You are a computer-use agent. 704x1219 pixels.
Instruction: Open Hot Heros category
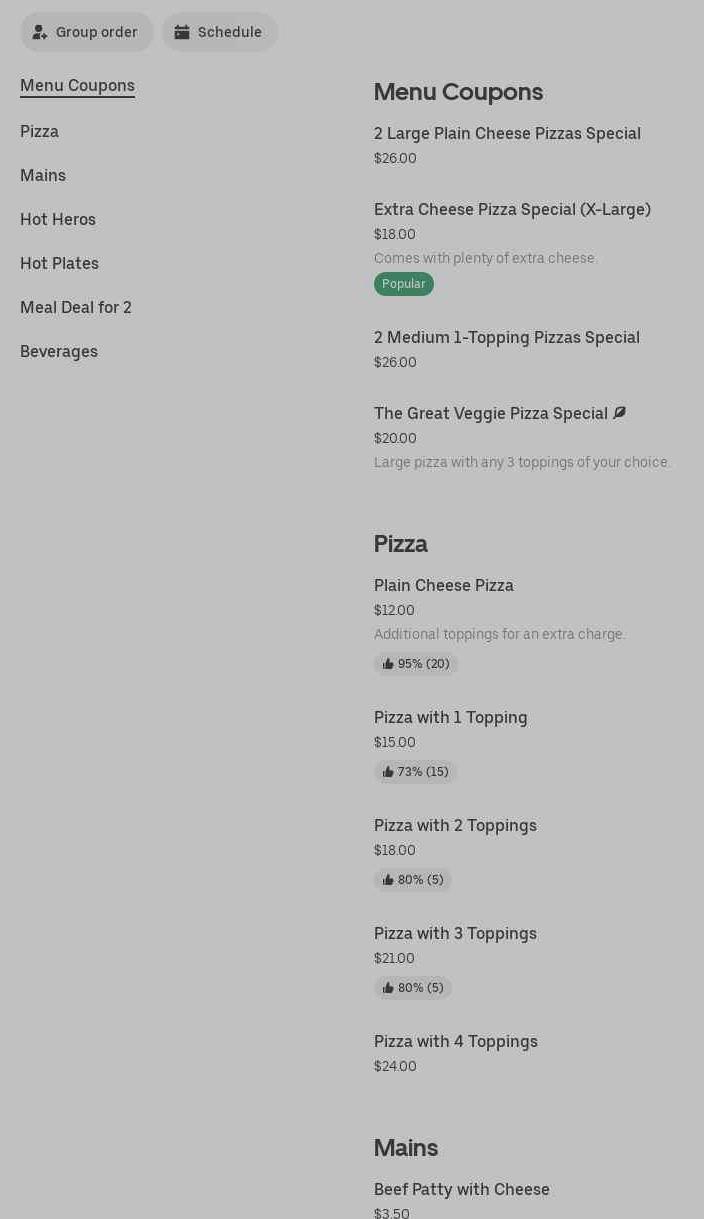pyautogui.click(x=58, y=220)
